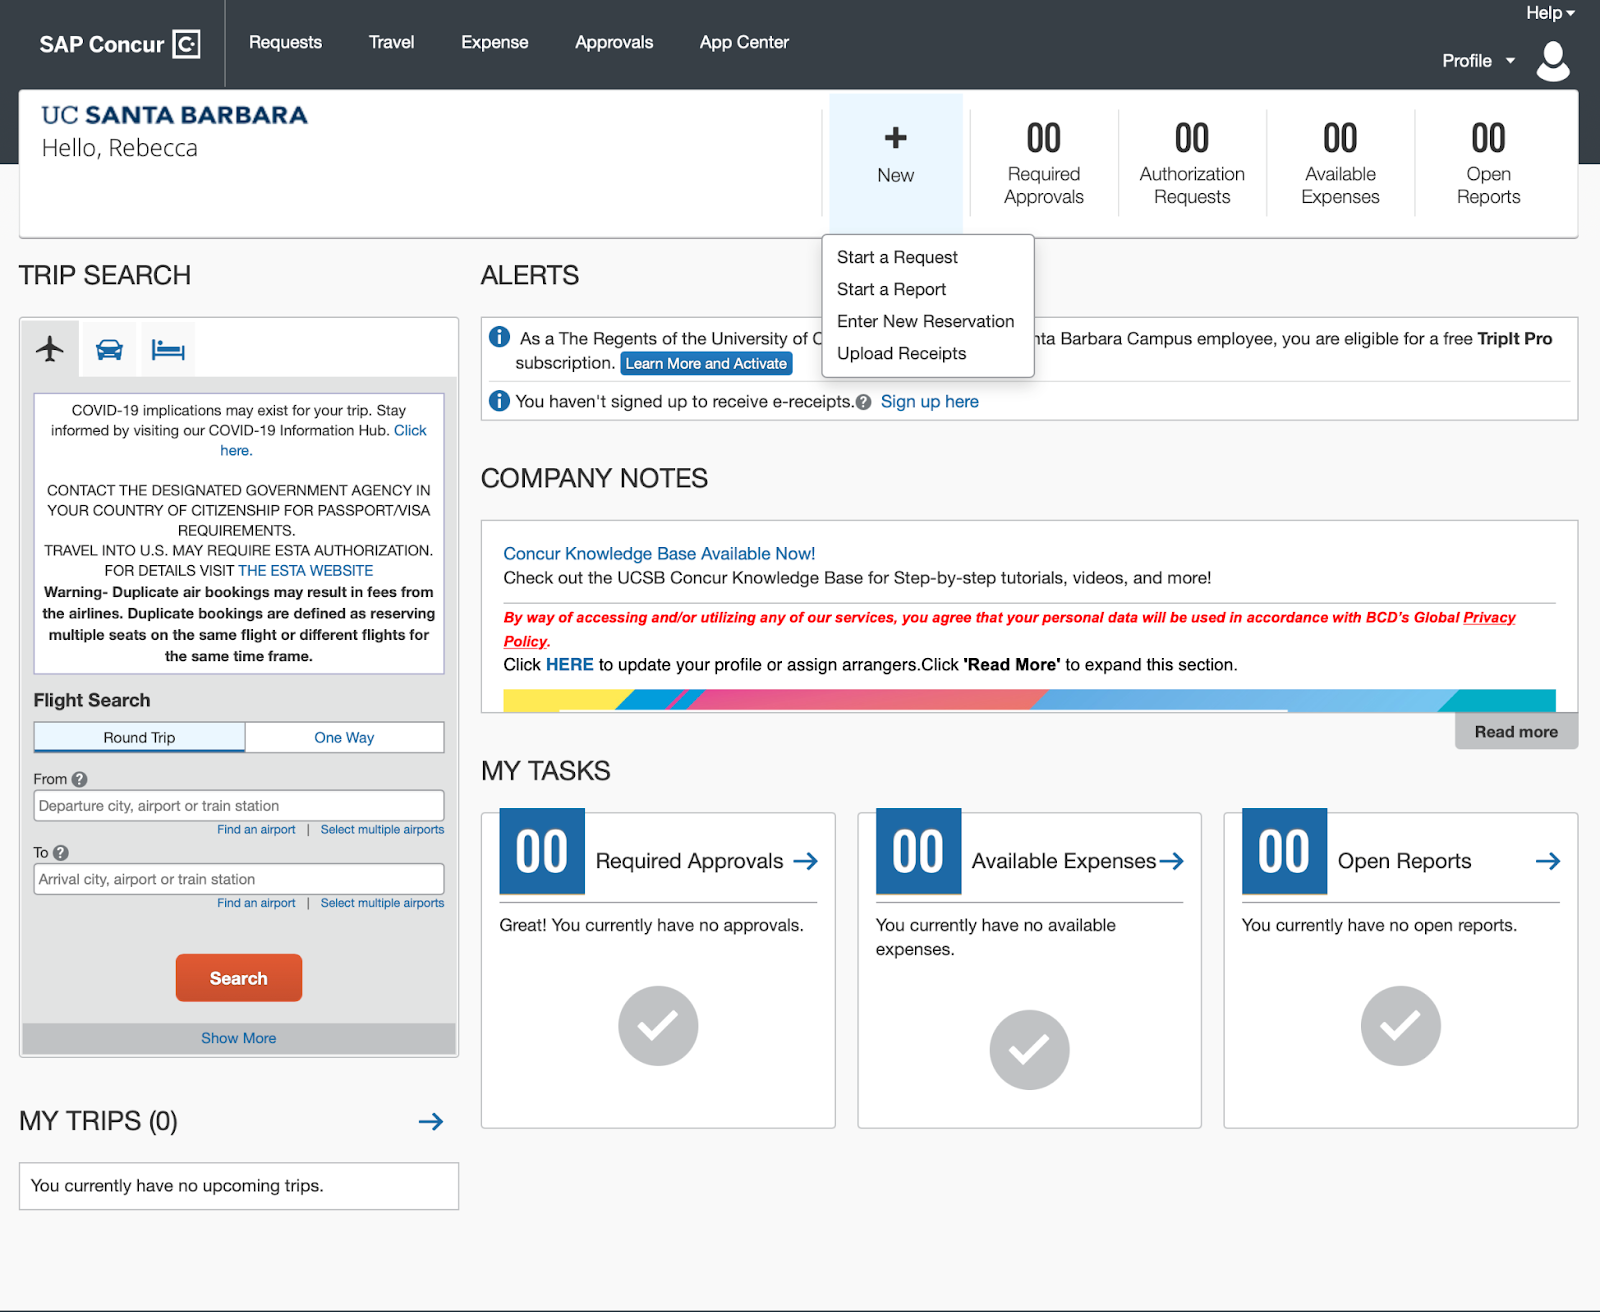Click the "Hello, Rebecca" greeting text
The image size is (1600, 1312).
pyautogui.click(x=119, y=148)
